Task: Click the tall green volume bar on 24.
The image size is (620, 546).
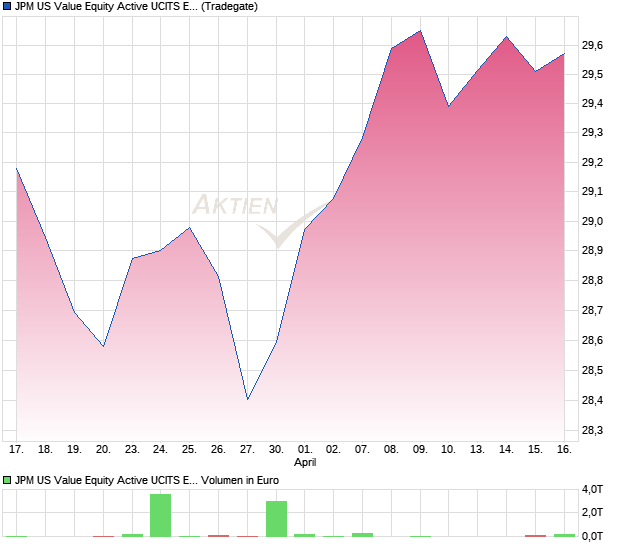Action: 161,516
